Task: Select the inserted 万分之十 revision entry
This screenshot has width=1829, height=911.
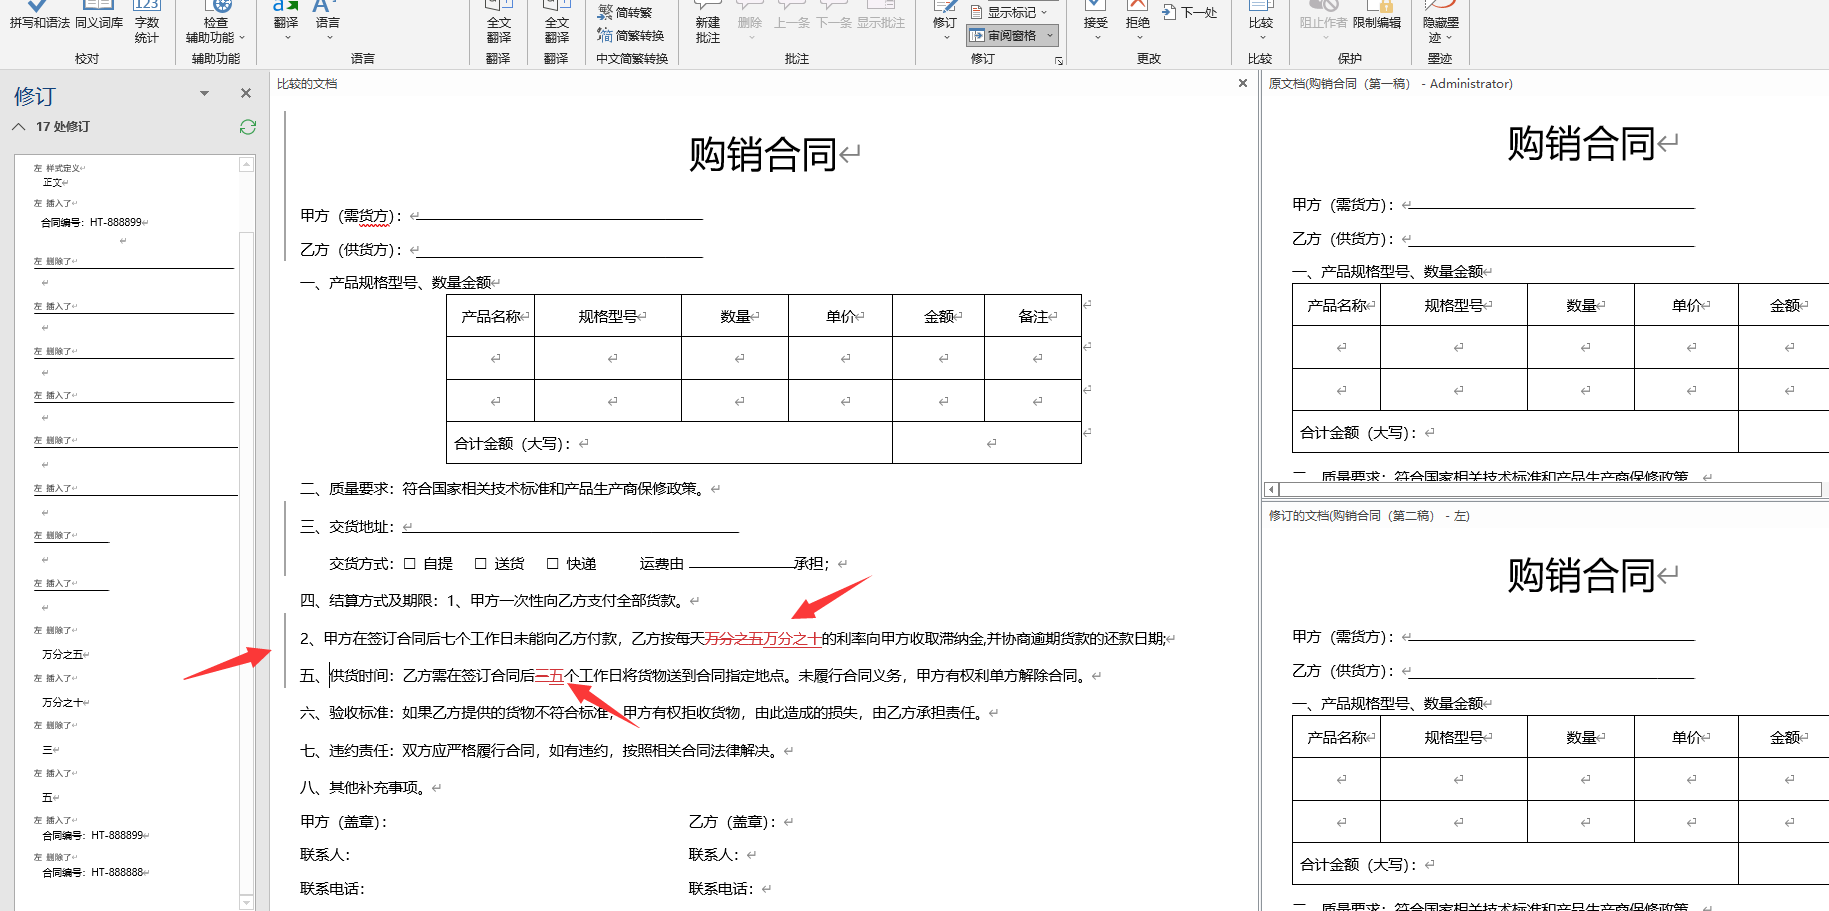Action: (65, 703)
